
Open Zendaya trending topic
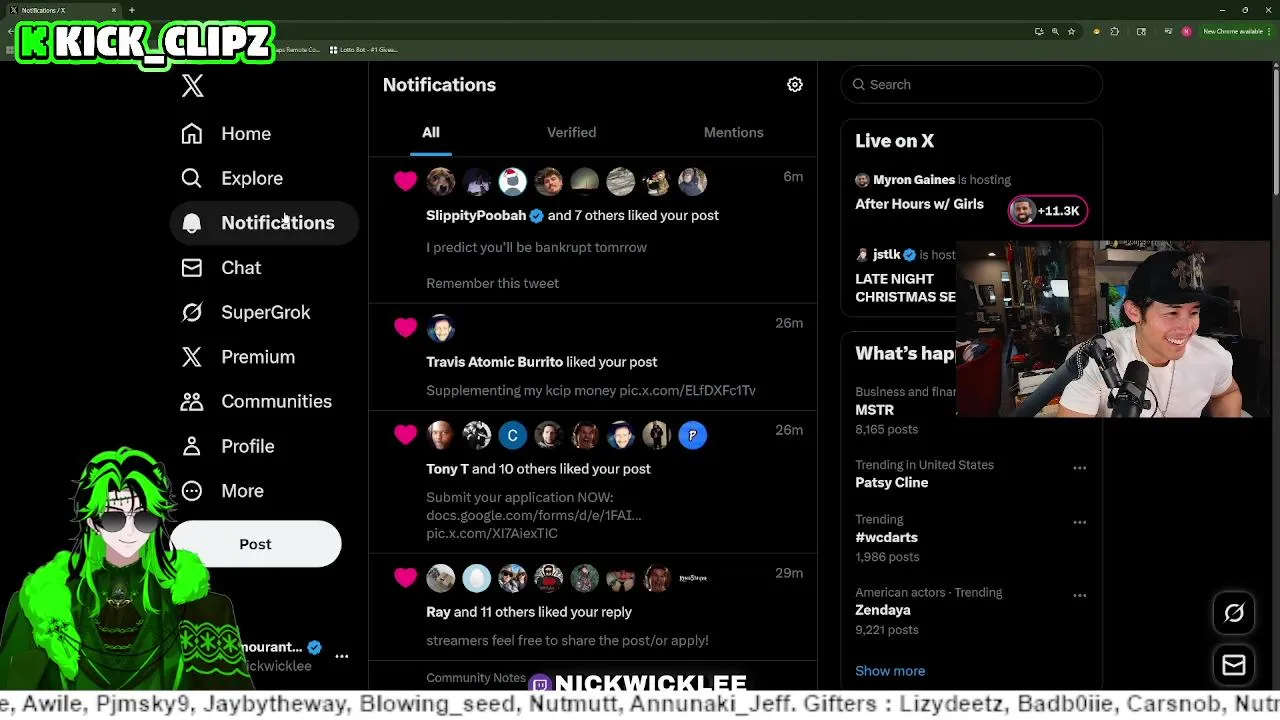883,610
